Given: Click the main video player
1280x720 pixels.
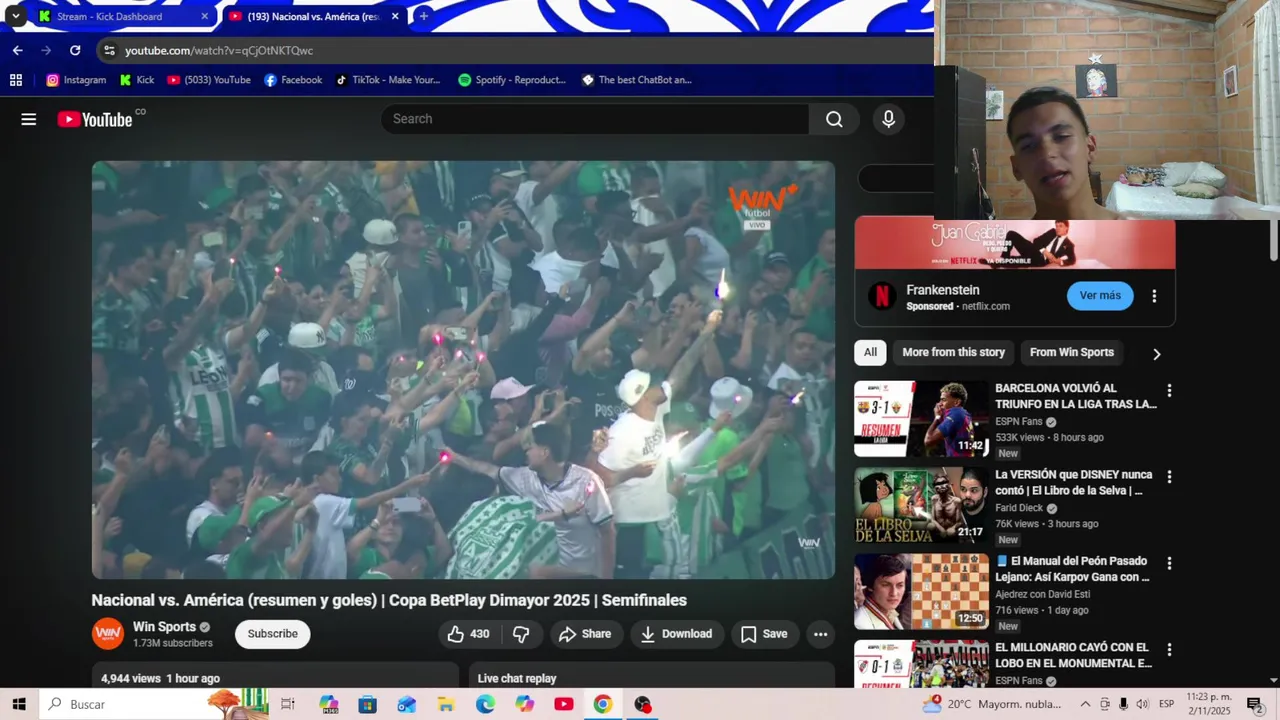Looking at the screenshot, I should click(x=463, y=370).
